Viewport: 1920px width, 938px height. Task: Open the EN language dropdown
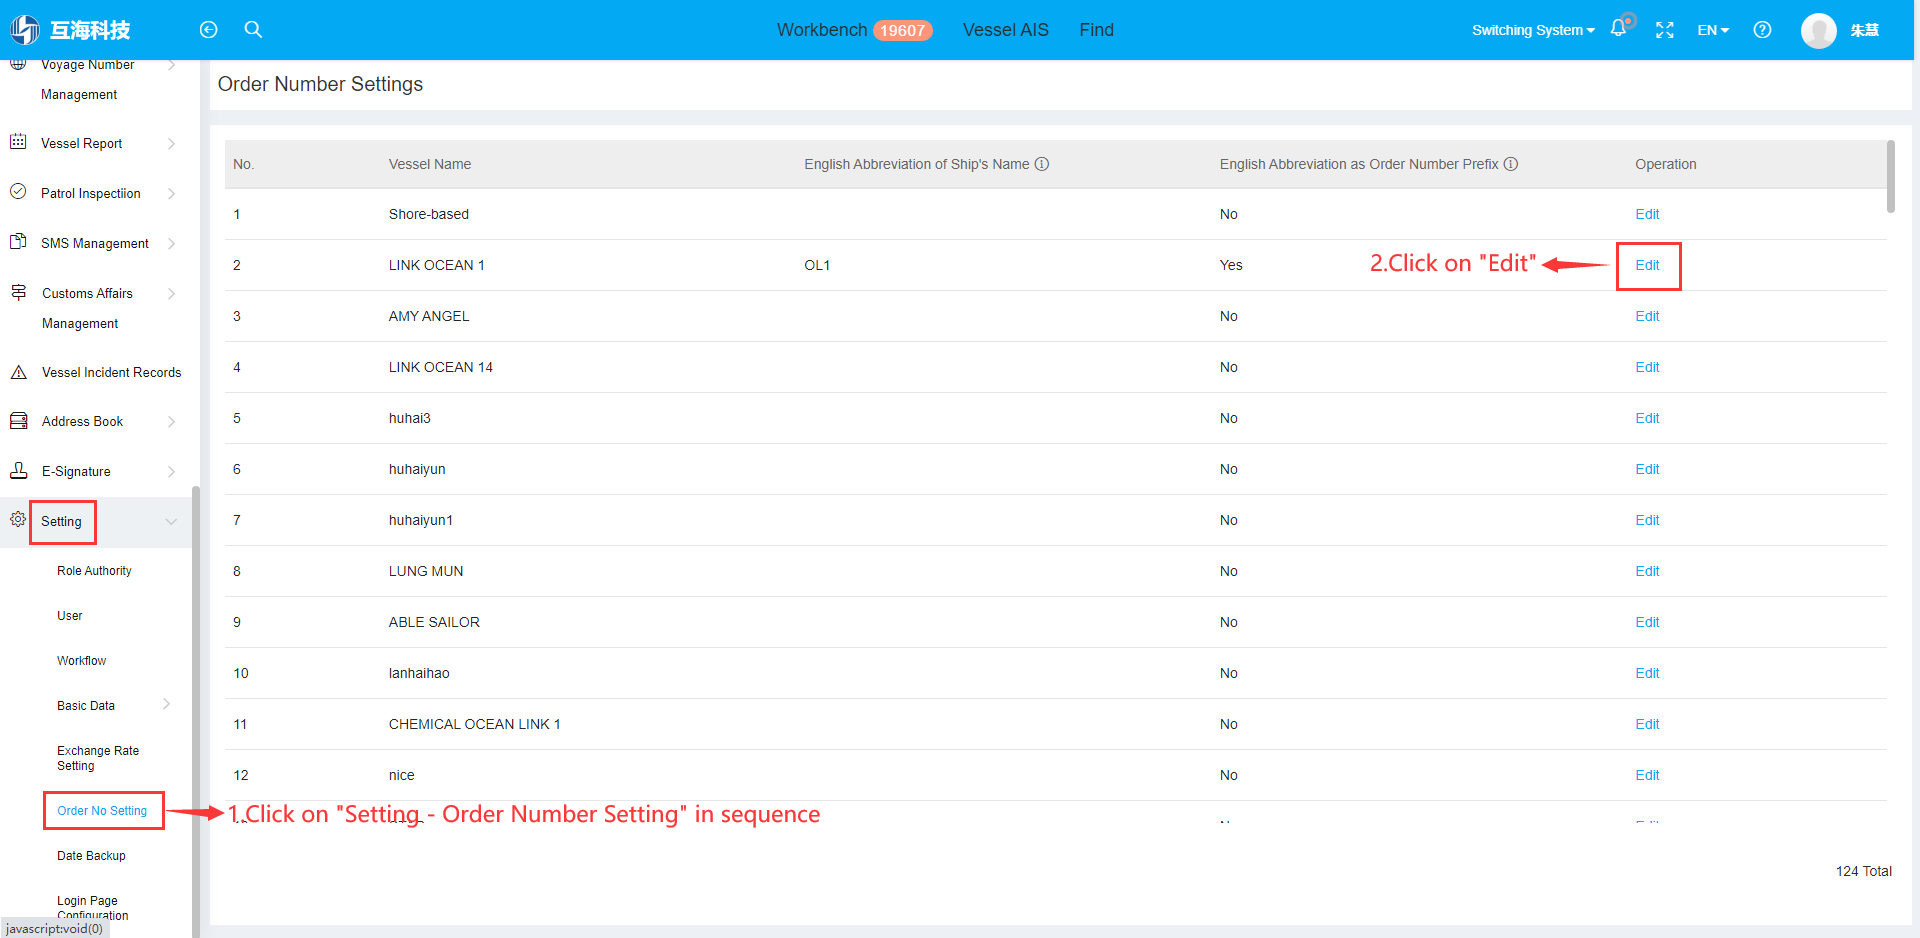click(1713, 30)
